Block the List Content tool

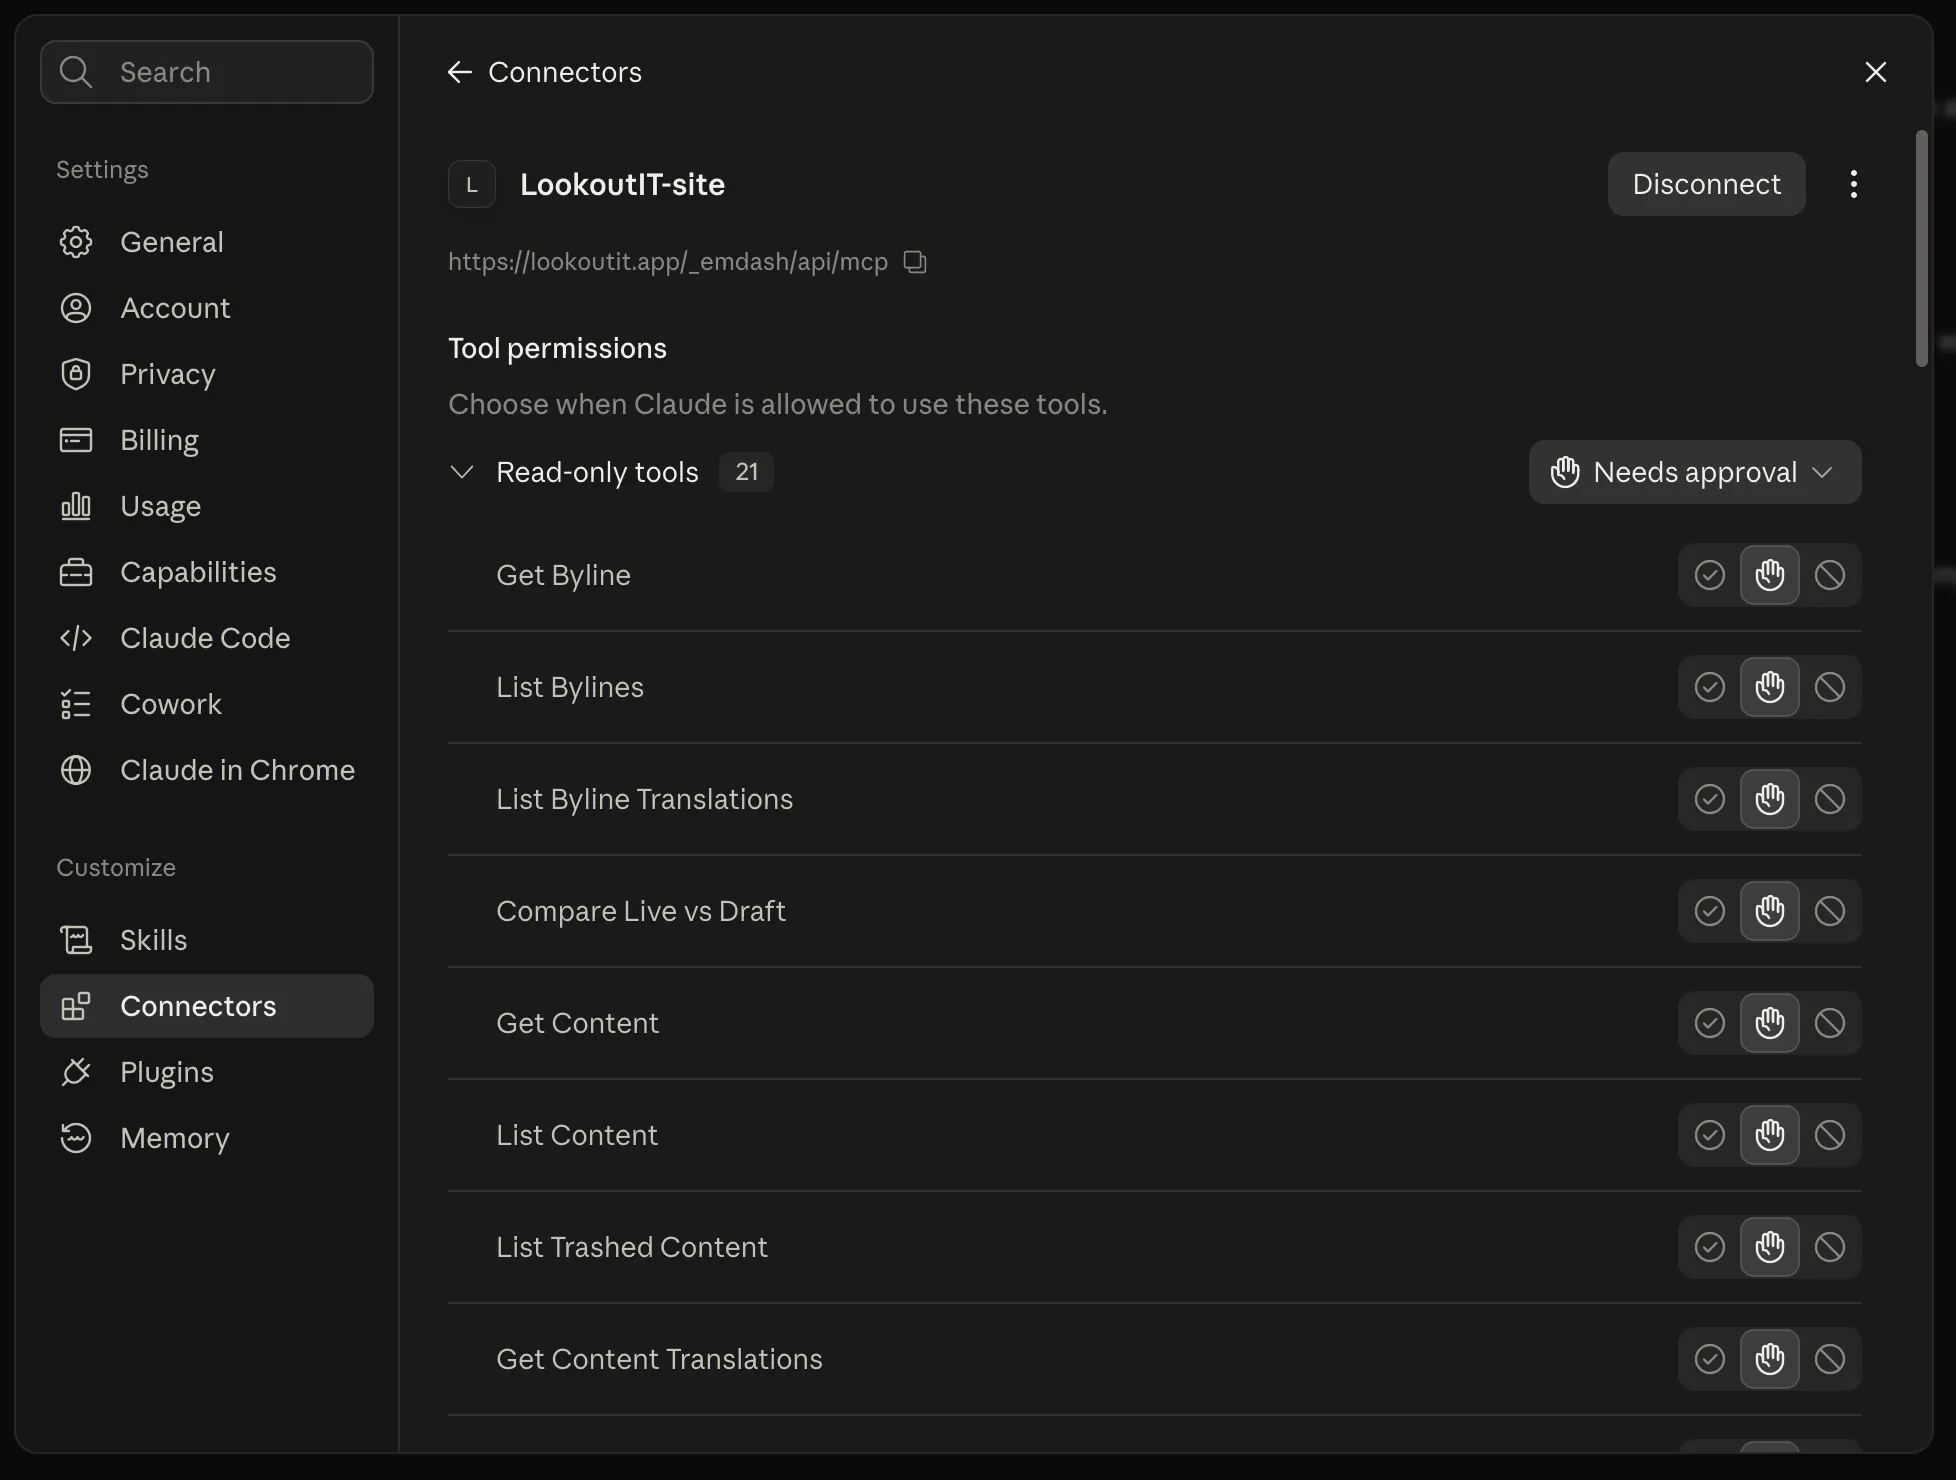click(1830, 1135)
